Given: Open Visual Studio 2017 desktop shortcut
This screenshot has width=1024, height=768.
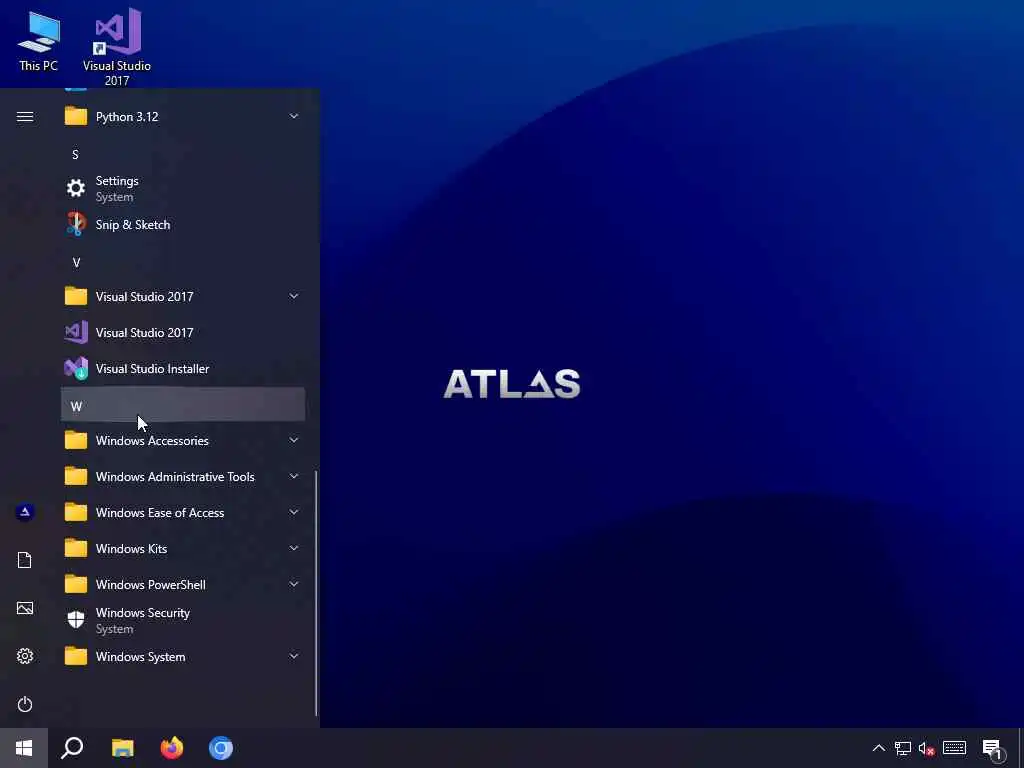Looking at the screenshot, I should (117, 47).
